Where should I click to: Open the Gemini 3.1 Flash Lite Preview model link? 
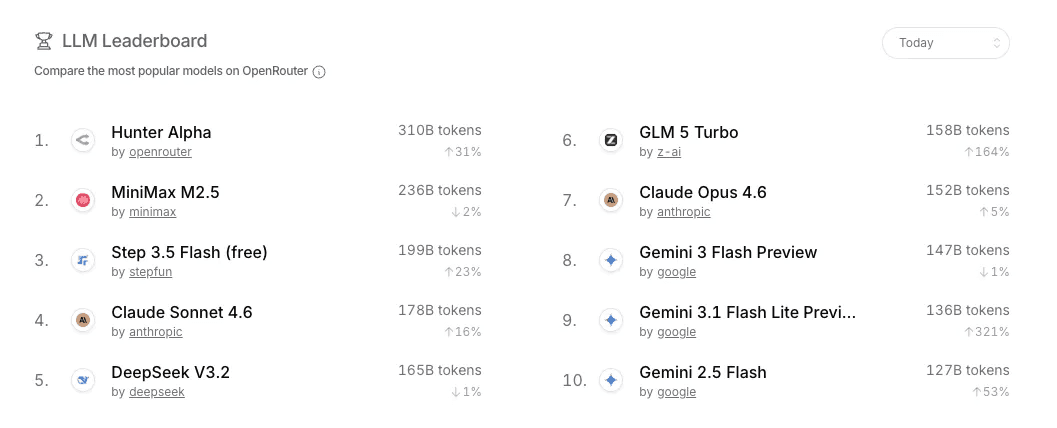tap(747, 312)
